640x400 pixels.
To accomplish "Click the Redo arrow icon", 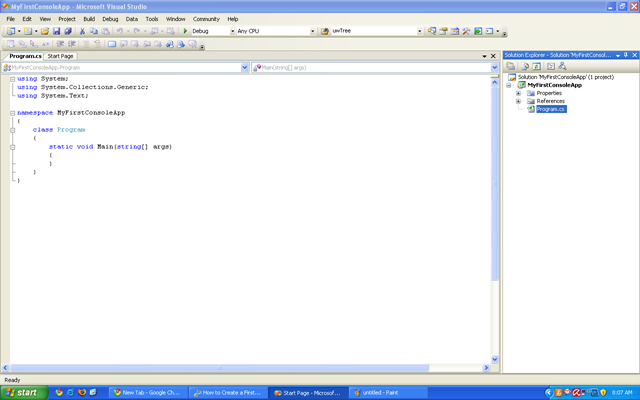I will coord(137,31).
